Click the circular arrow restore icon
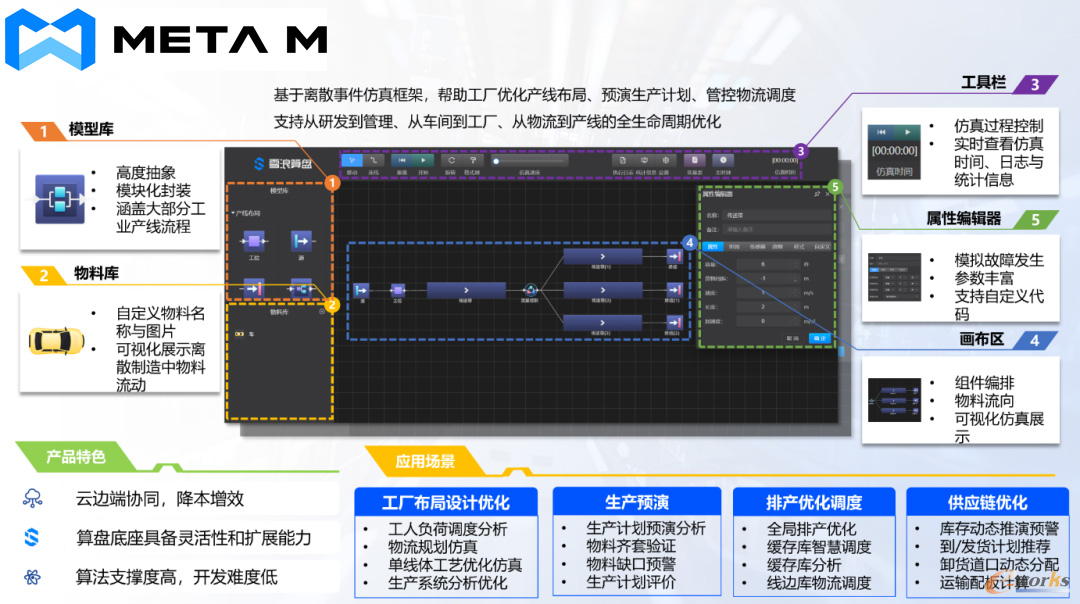The image size is (1080, 604). coord(451,160)
